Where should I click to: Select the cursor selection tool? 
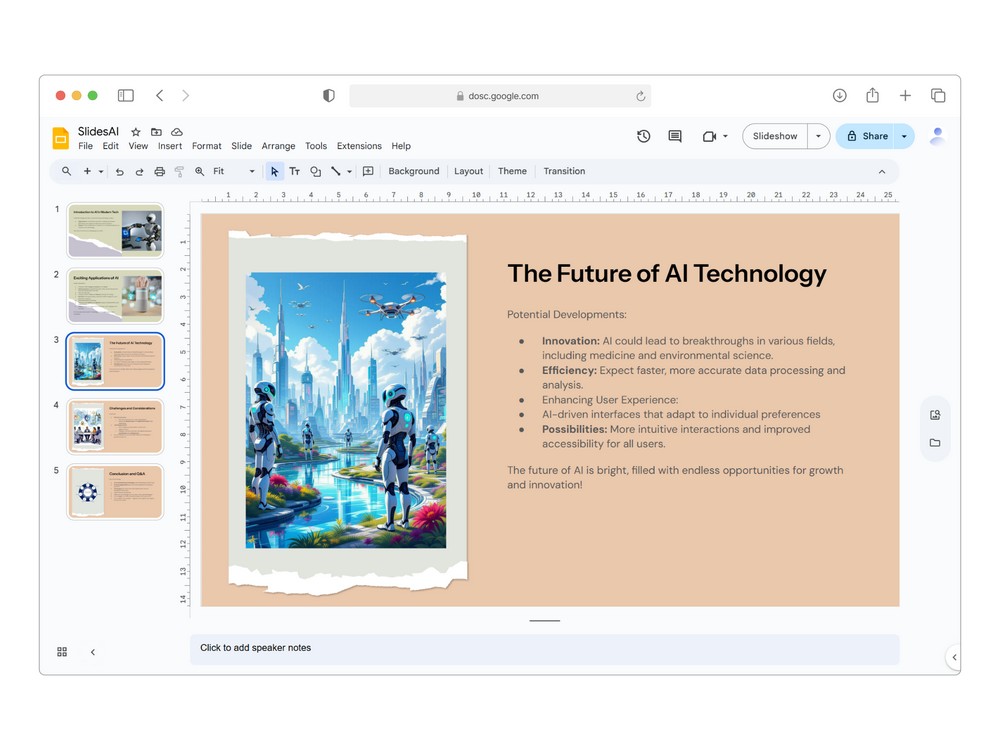274,171
